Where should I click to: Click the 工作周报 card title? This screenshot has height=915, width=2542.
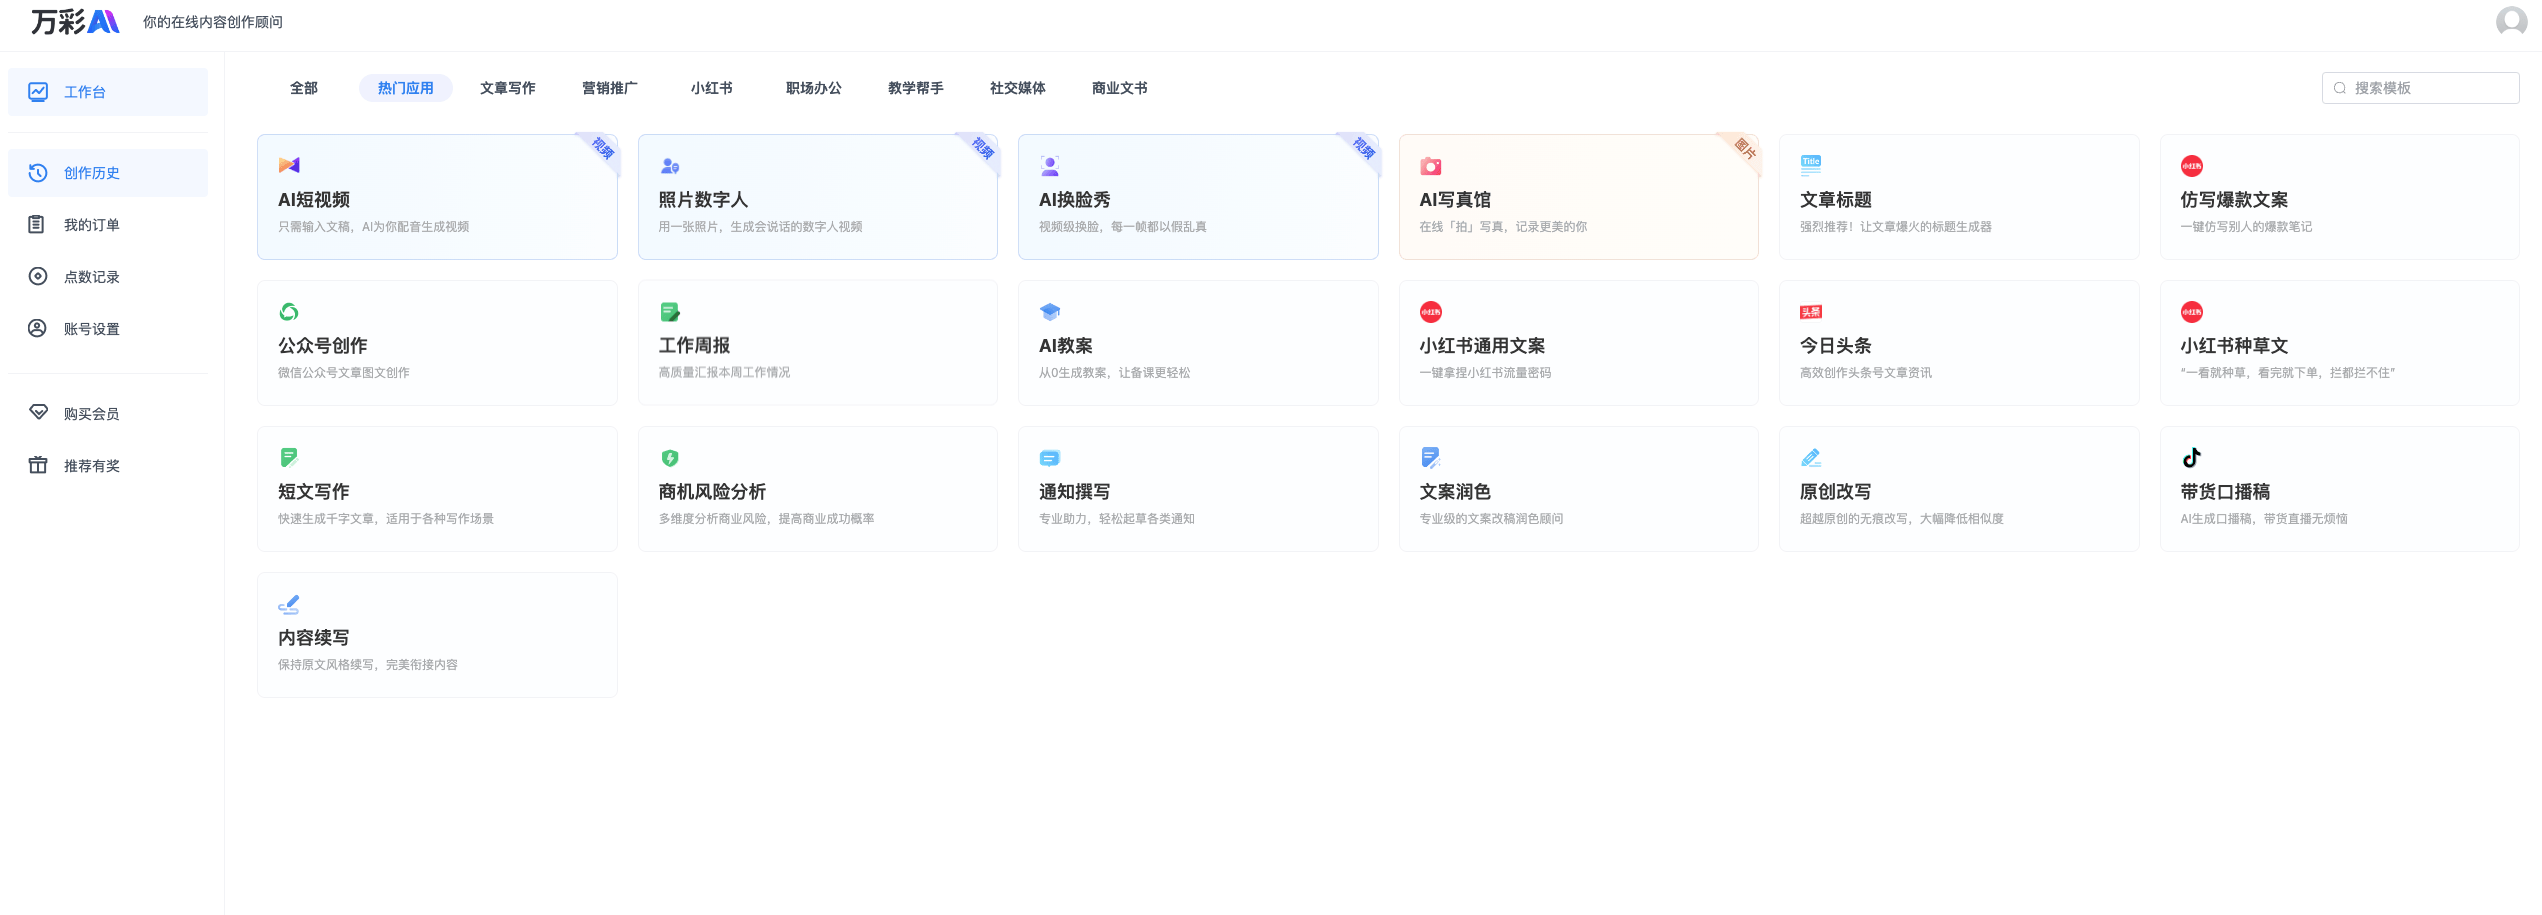694,346
